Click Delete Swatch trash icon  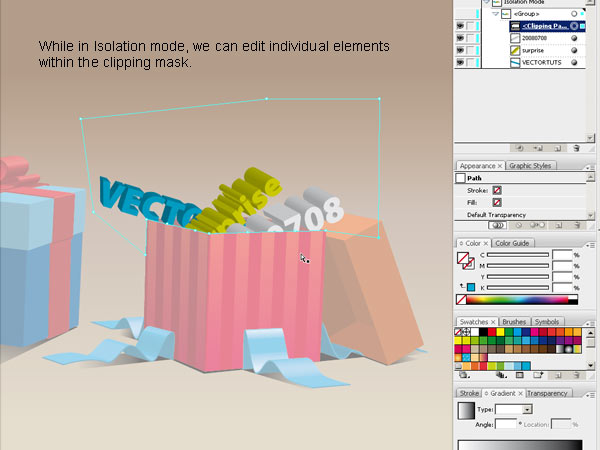pos(576,375)
